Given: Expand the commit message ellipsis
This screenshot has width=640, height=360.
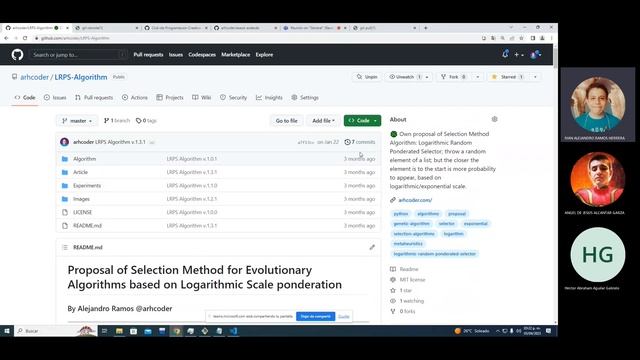Looking at the screenshot, I should (152, 142).
